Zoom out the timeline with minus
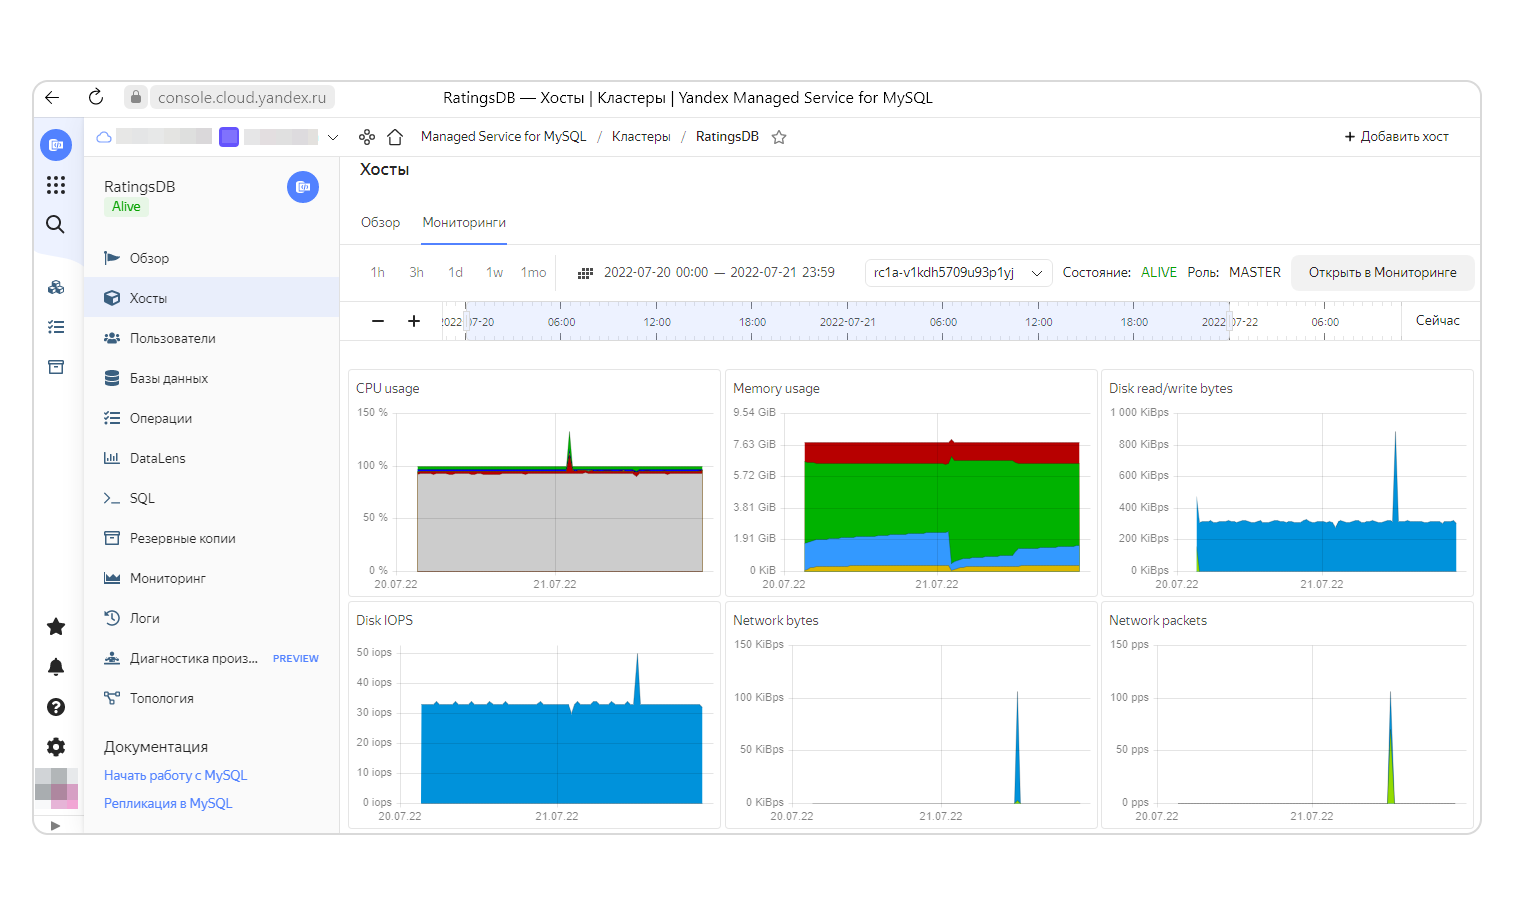 378,321
